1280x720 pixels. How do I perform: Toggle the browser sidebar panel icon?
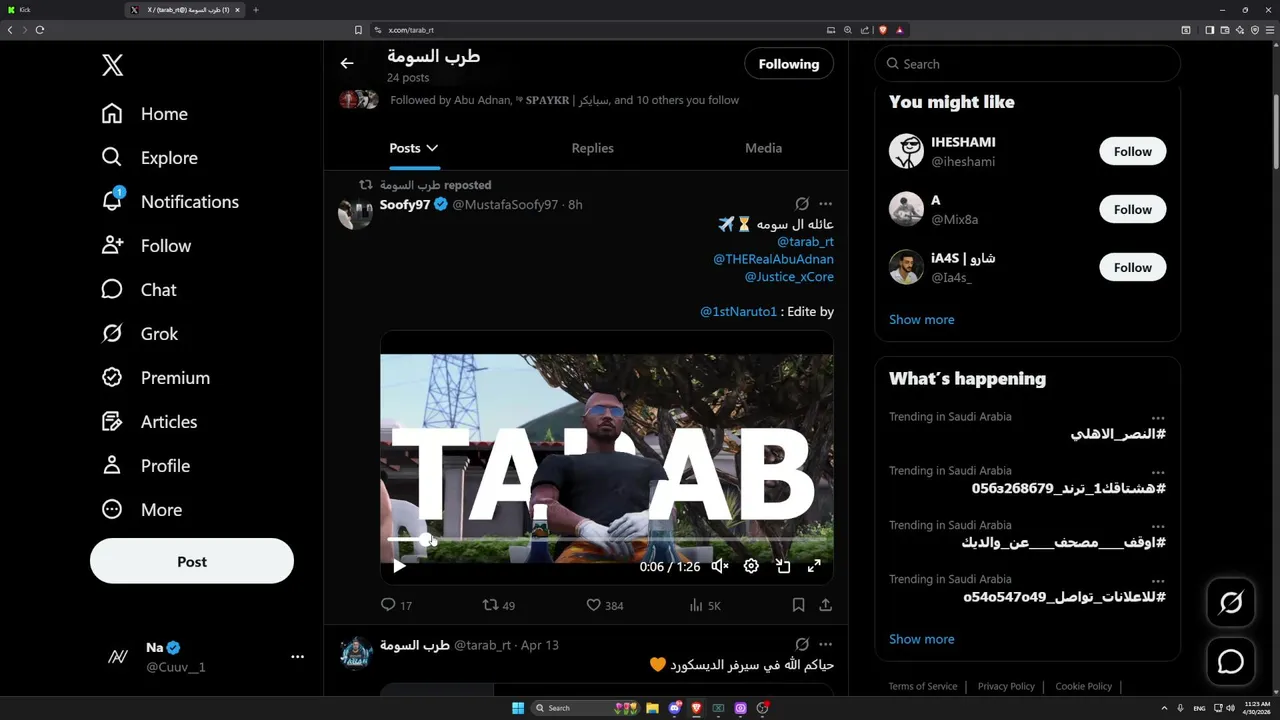(1209, 30)
